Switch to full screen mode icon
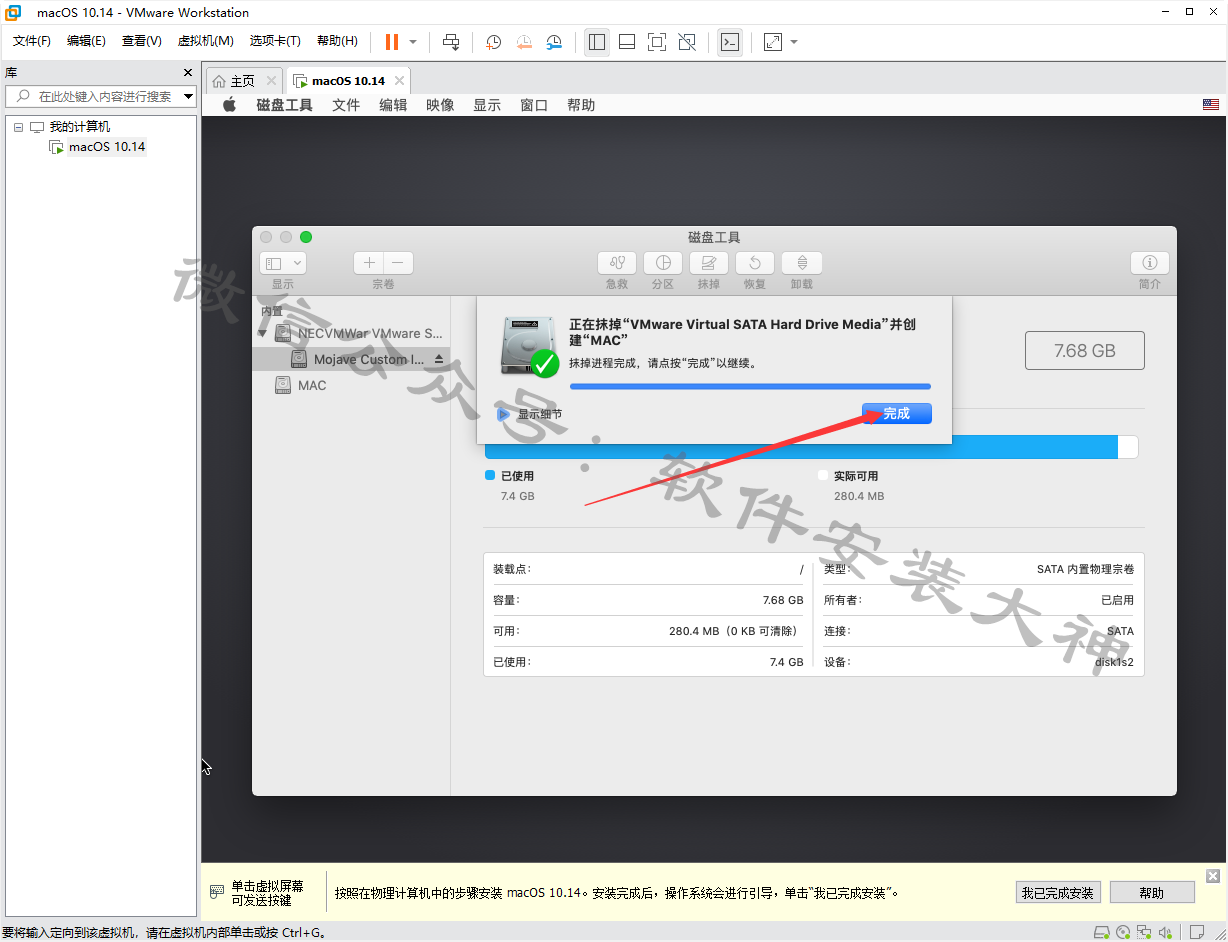The width and height of the screenshot is (1228, 942). 657,42
